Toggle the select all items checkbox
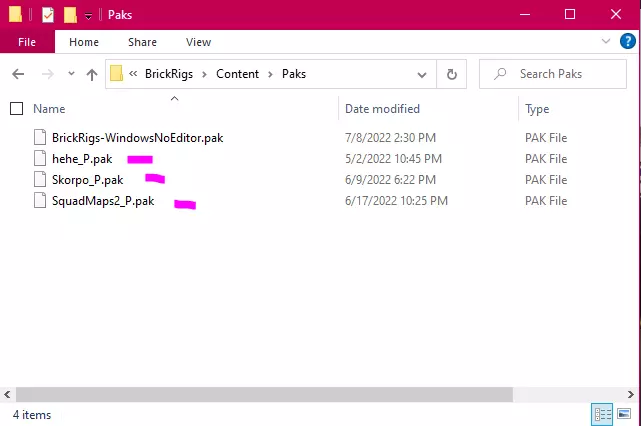Screen dimensions: 641x426 16,109
